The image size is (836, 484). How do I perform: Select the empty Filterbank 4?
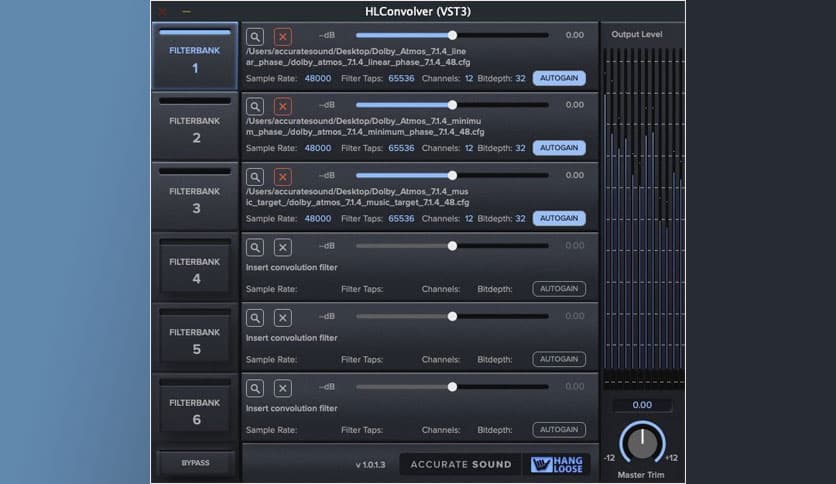click(195, 268)
